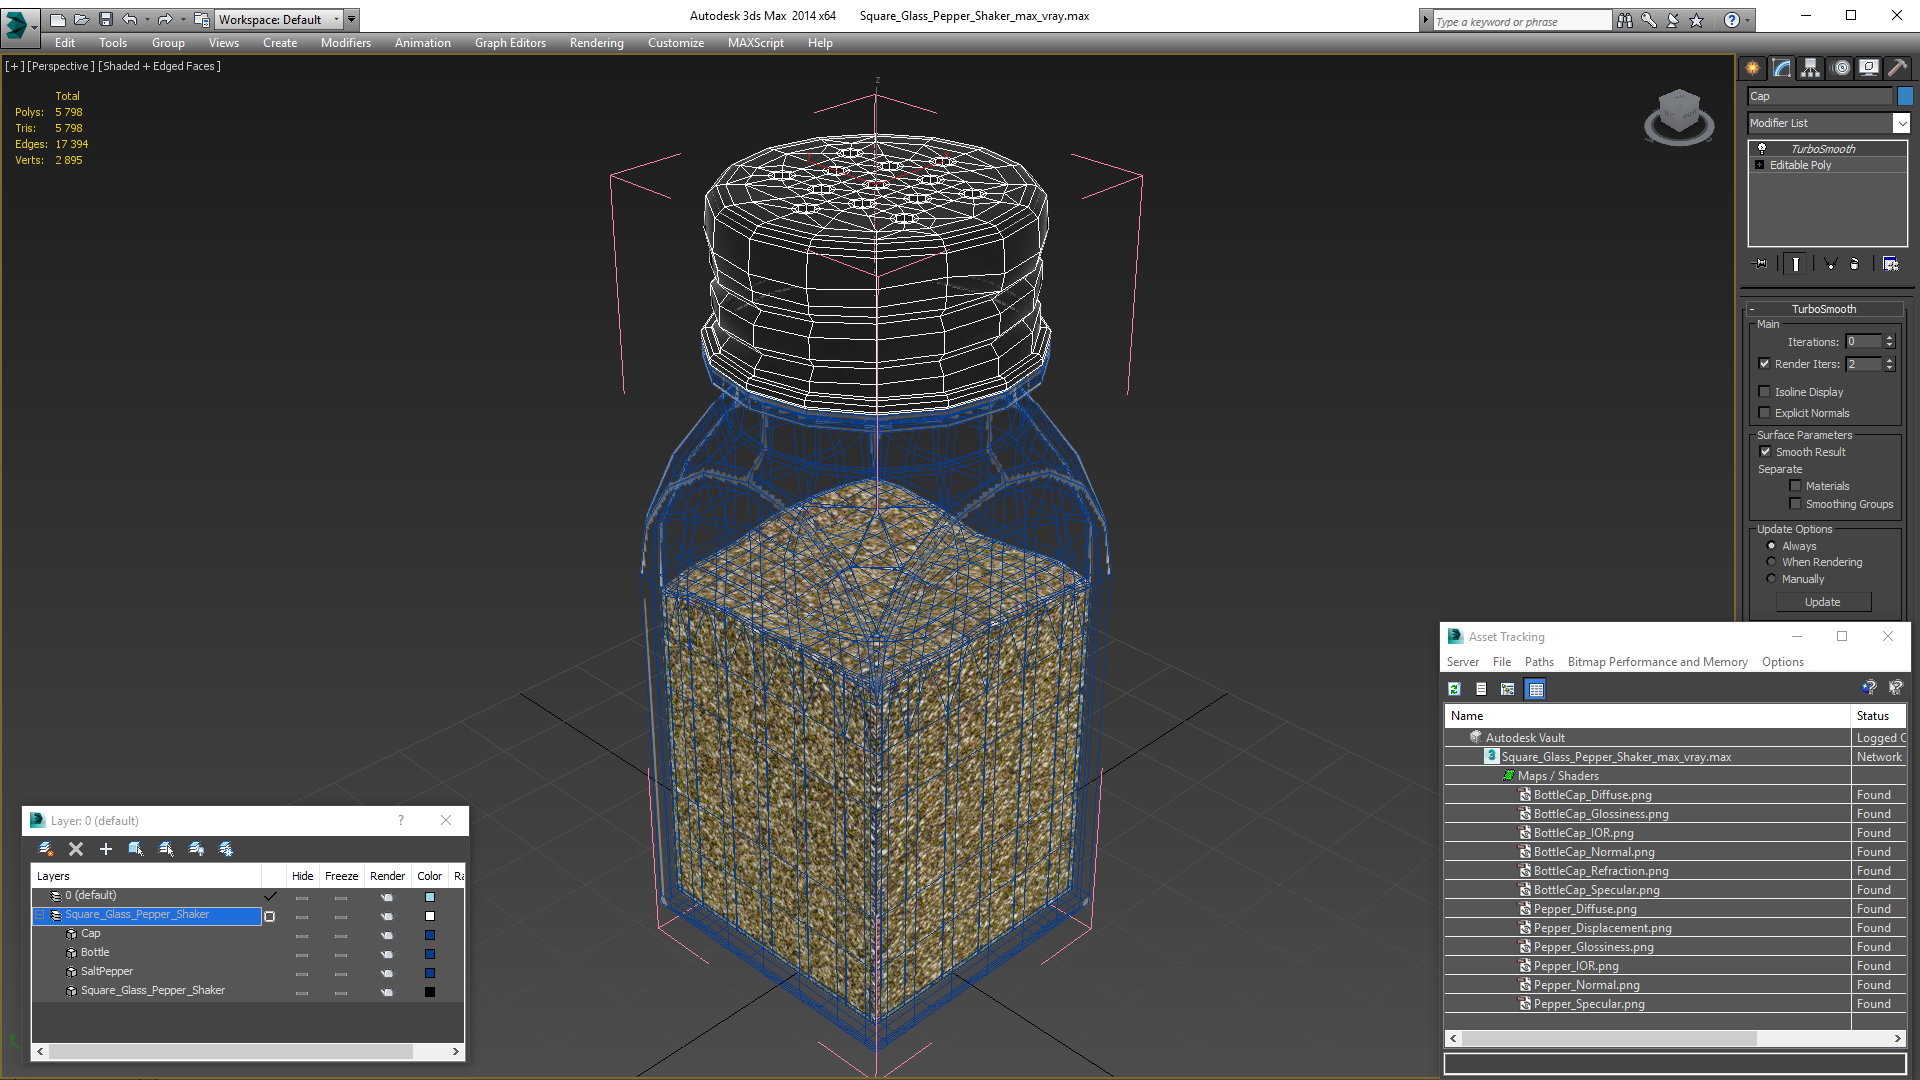The width and height of the screenshot is (1920, 1080).
Task: Open the Create command panel tab
Action: point(1753,68)
